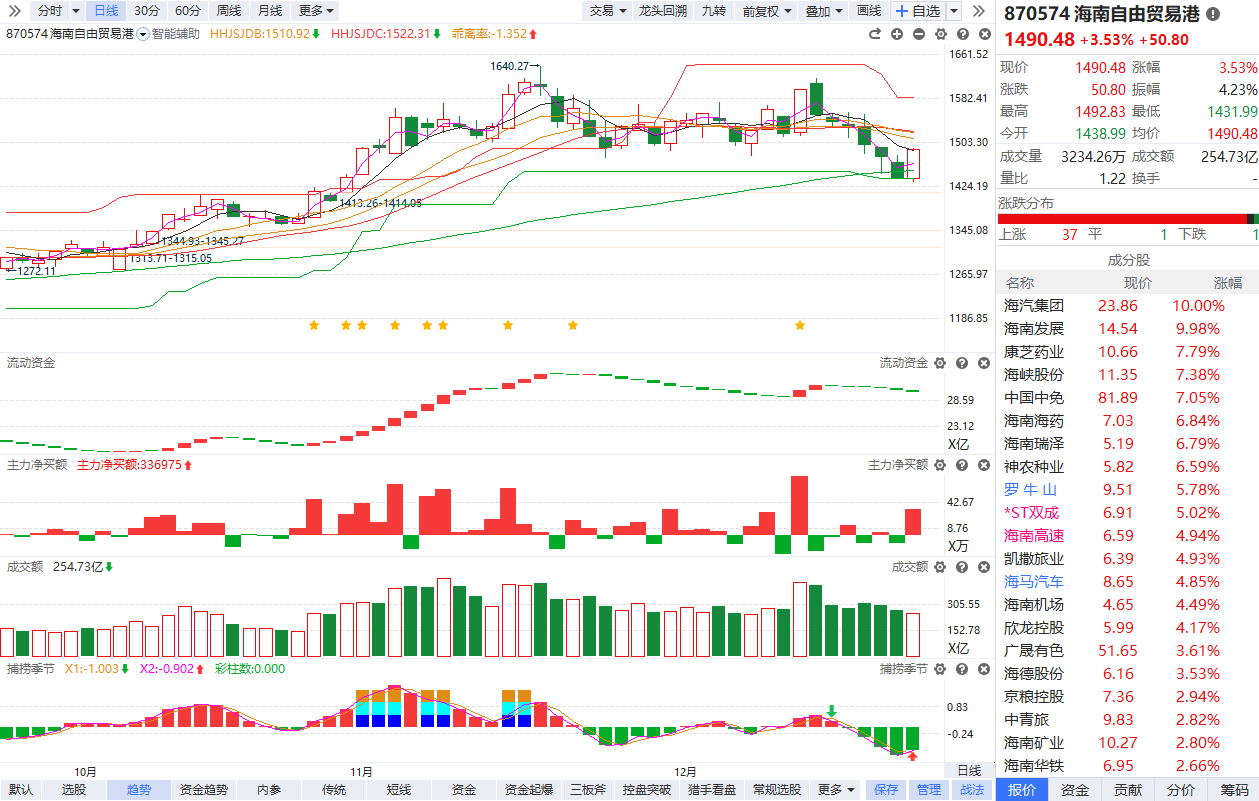Open settings gear for 捞捞季节 indicator
Image resolution: width=1259 pixels, height=801 pixels.
tap(939, 668)
